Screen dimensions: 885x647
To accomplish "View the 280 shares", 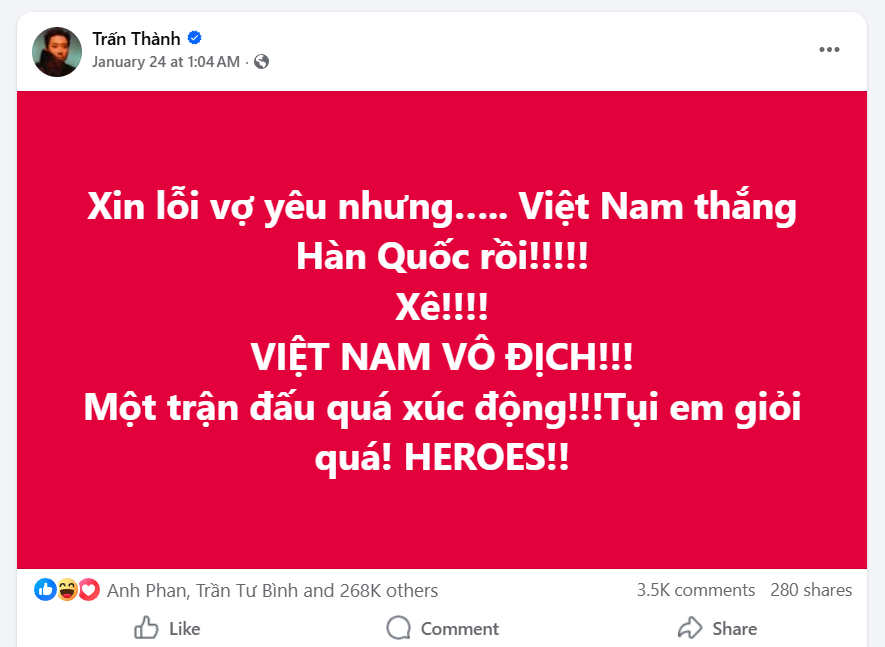I will 811,589.
